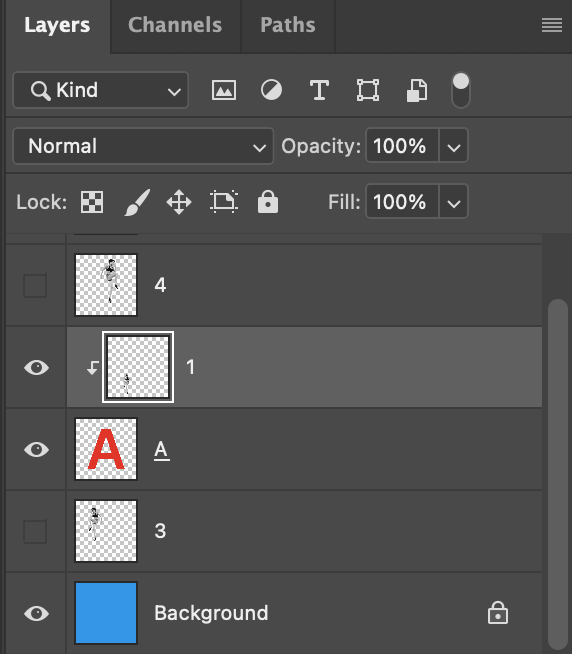The width and height of the screenshot is (572, 654).
Task: Filter for pixel layers icon
Action: coord(224,90)
